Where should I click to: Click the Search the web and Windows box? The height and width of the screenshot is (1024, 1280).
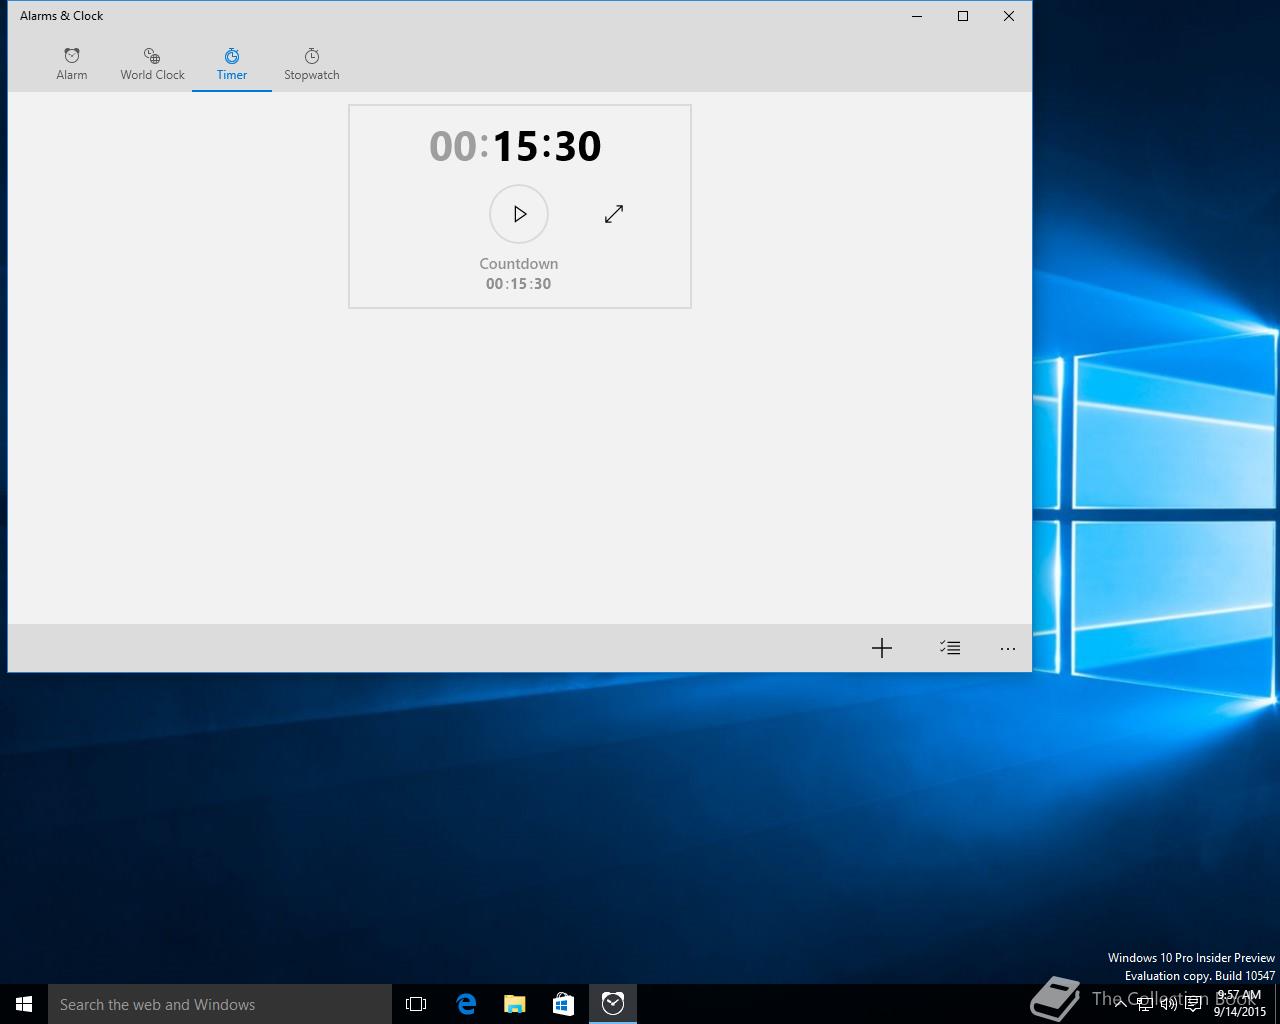pos(220,1004)
